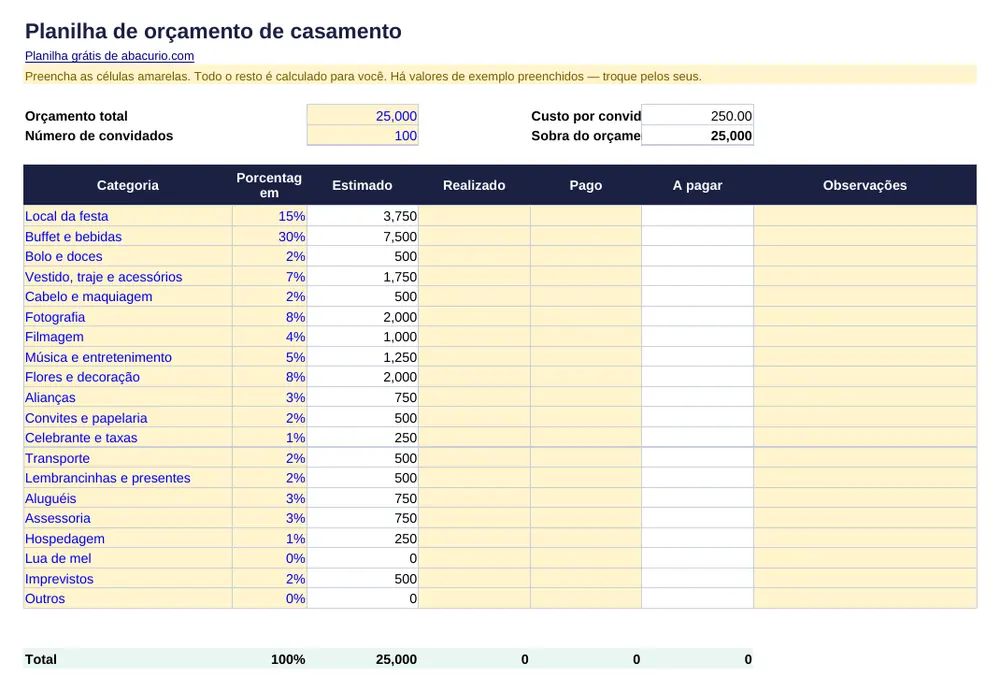The width and height of the screenshot is (1000, 691).
Task: Select the 'Lua de mel' category cell
Action: 128,558
